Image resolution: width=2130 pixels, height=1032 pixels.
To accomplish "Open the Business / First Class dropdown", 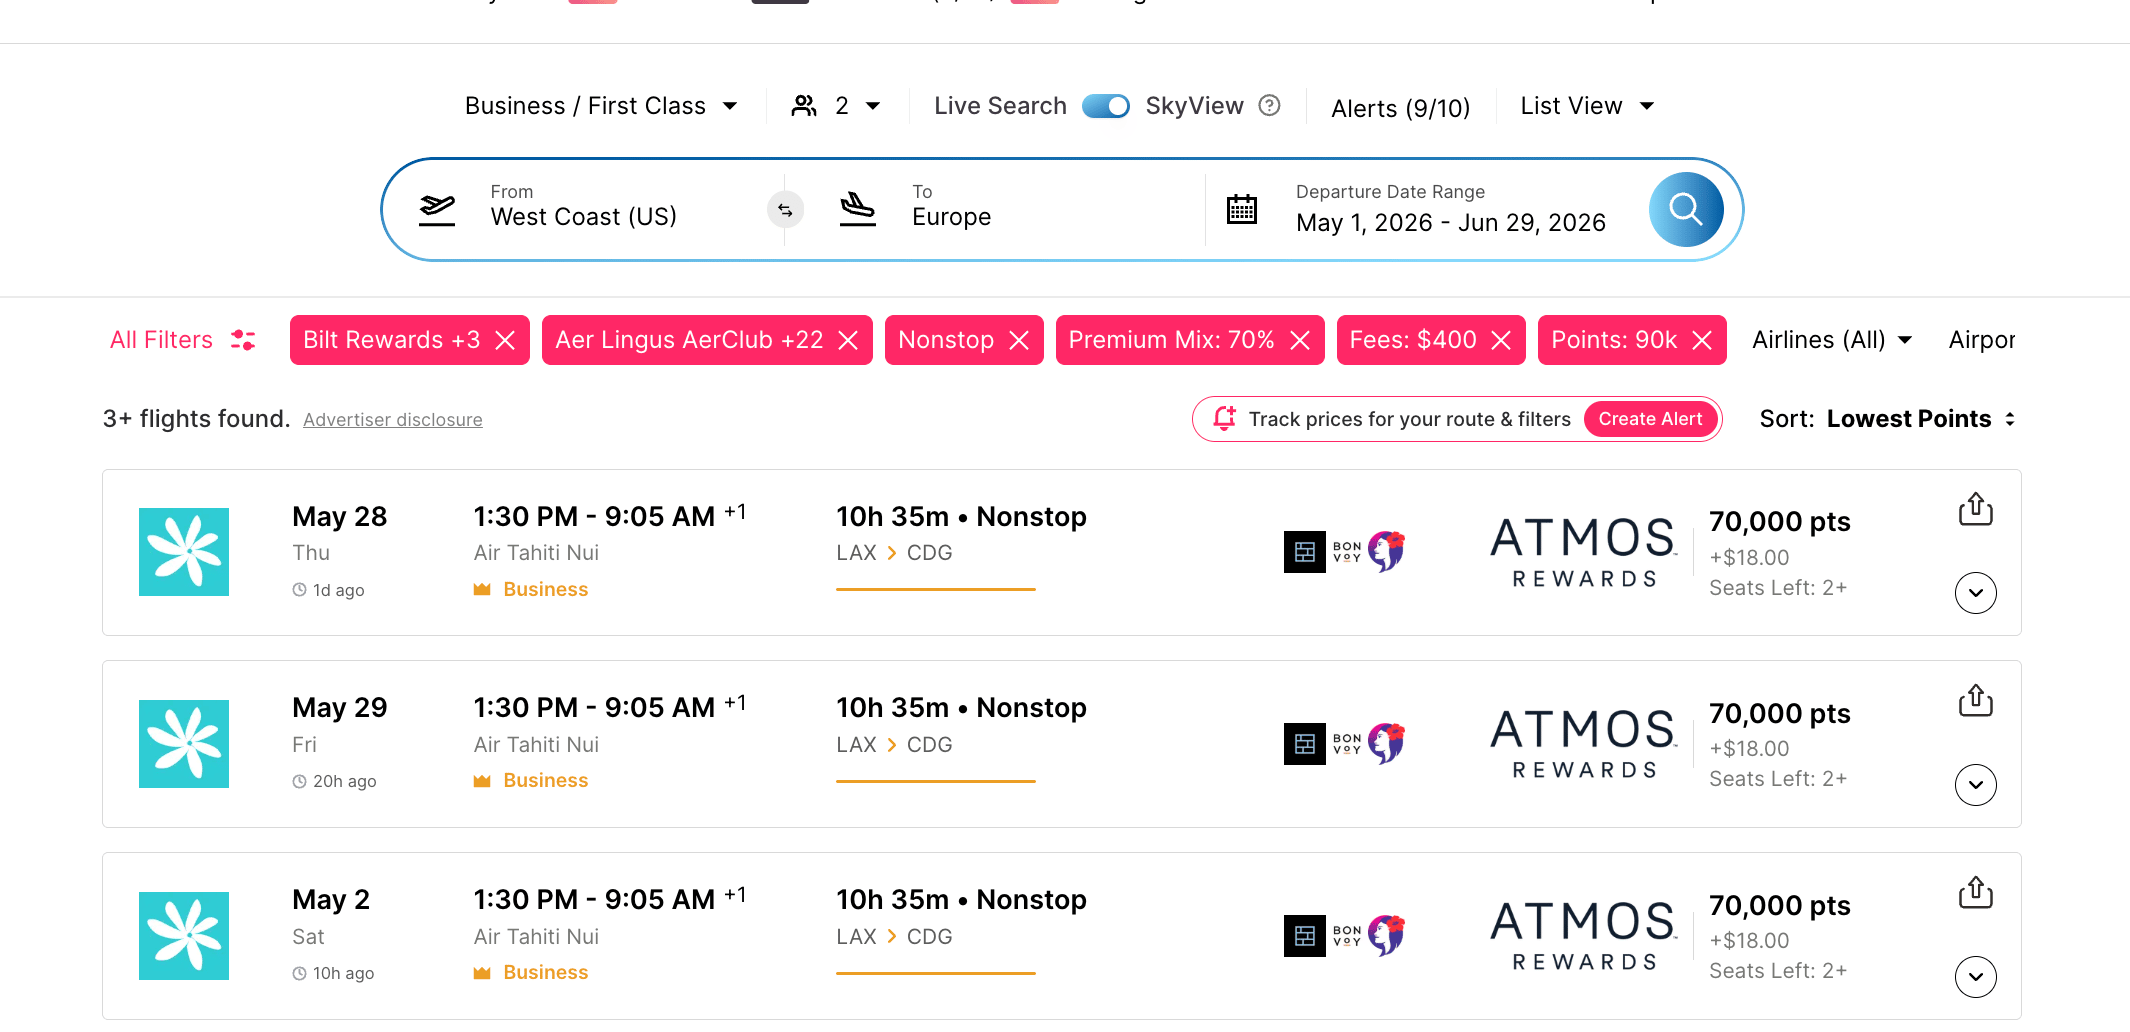I will 601,106.
